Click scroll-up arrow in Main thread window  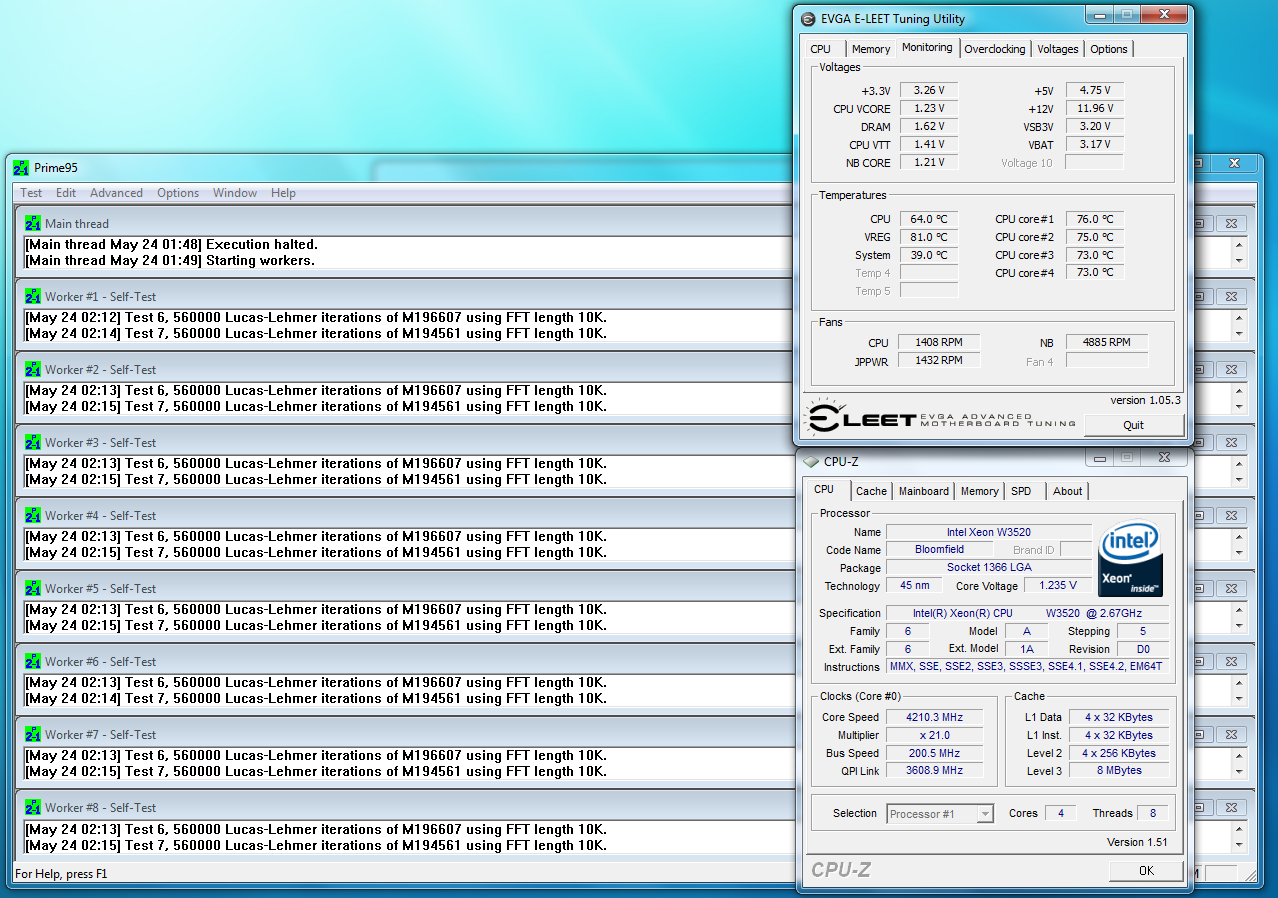point(1239,245)
